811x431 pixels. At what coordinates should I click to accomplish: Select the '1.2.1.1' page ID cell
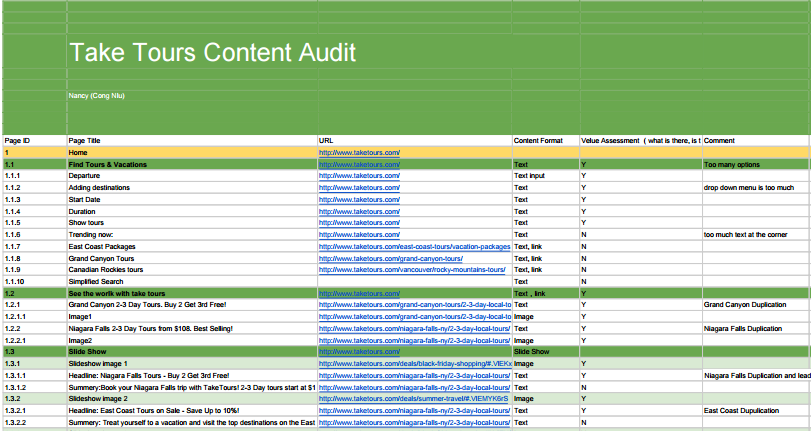(35, 317)
